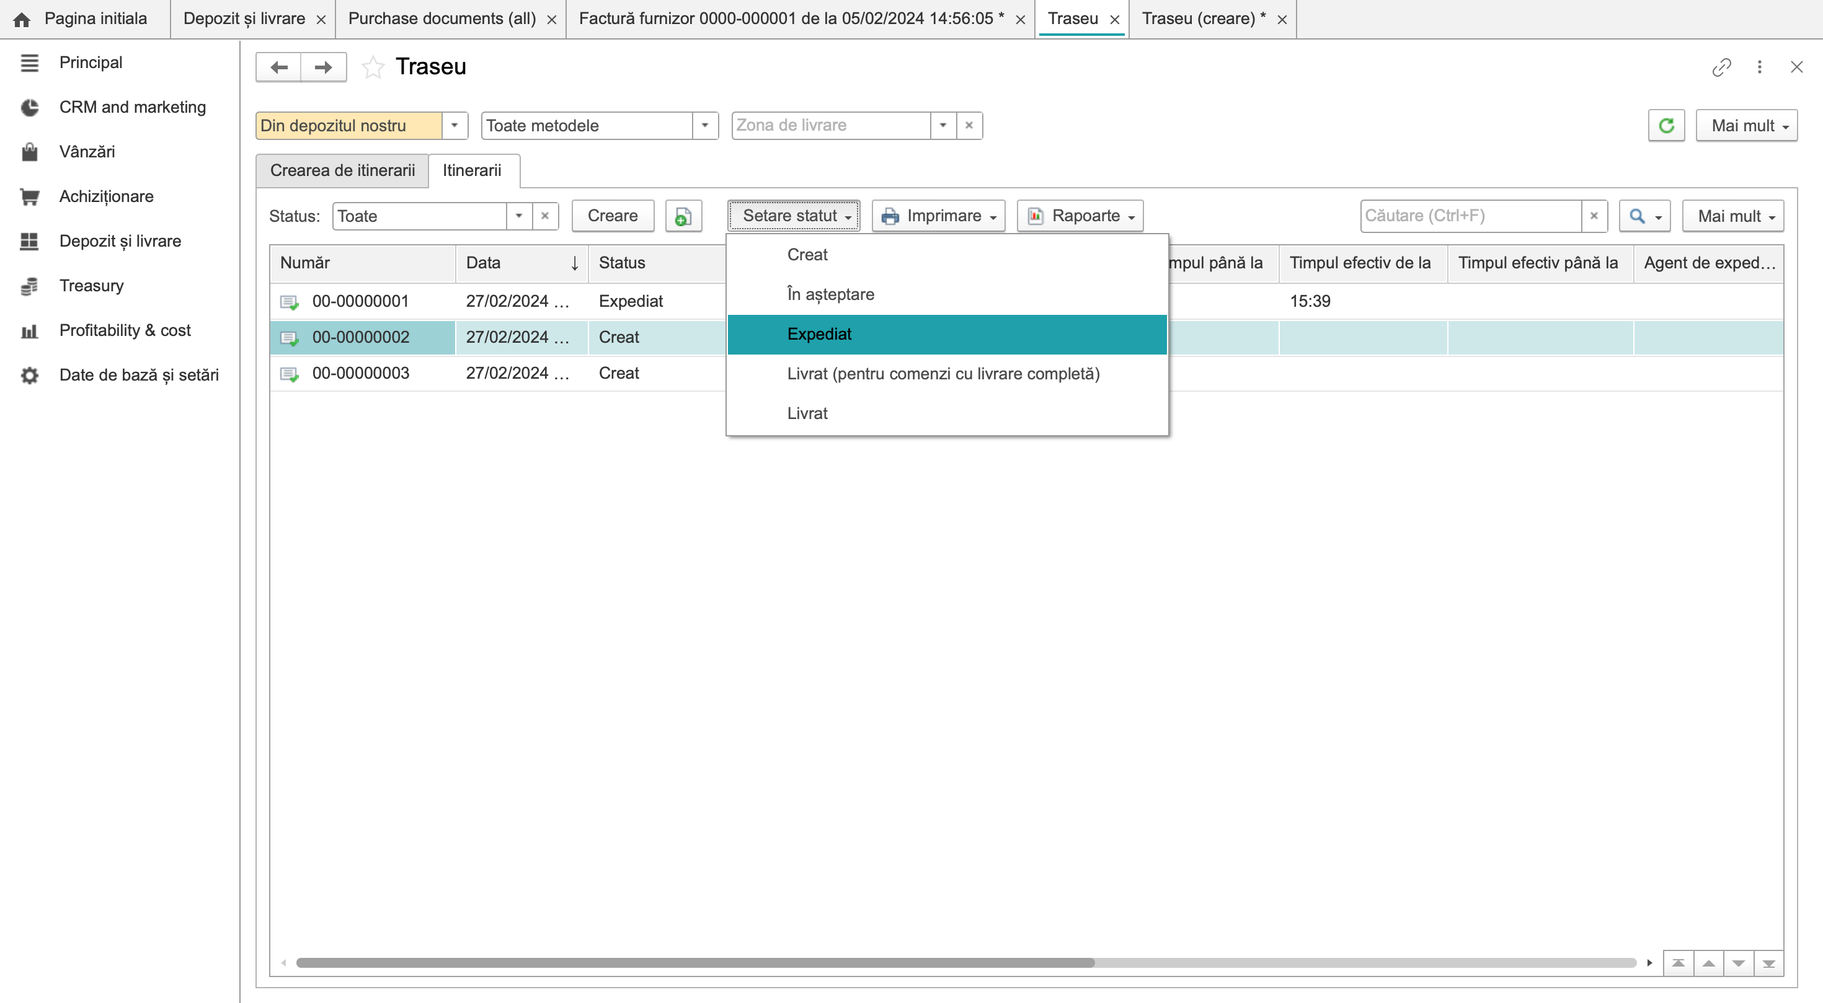Open CRM and marketing section

click(x=132, y=107)
